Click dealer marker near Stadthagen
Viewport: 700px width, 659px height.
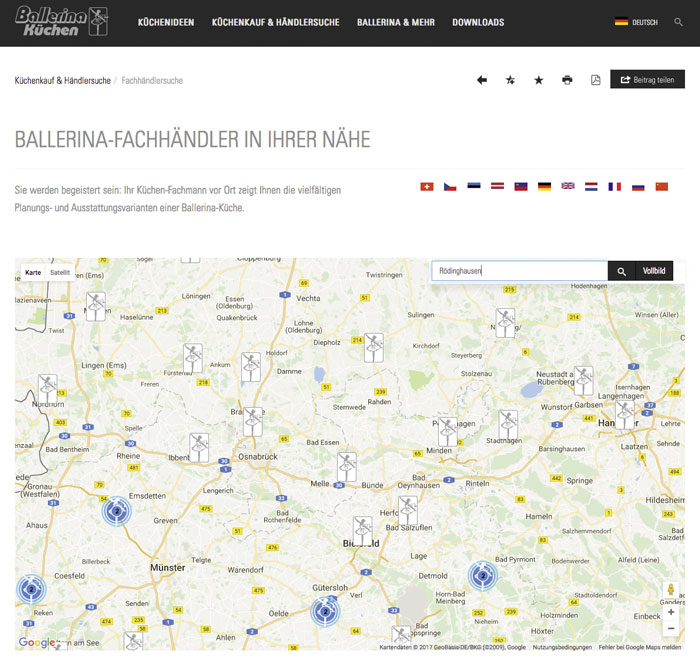[x=508, y=425]
